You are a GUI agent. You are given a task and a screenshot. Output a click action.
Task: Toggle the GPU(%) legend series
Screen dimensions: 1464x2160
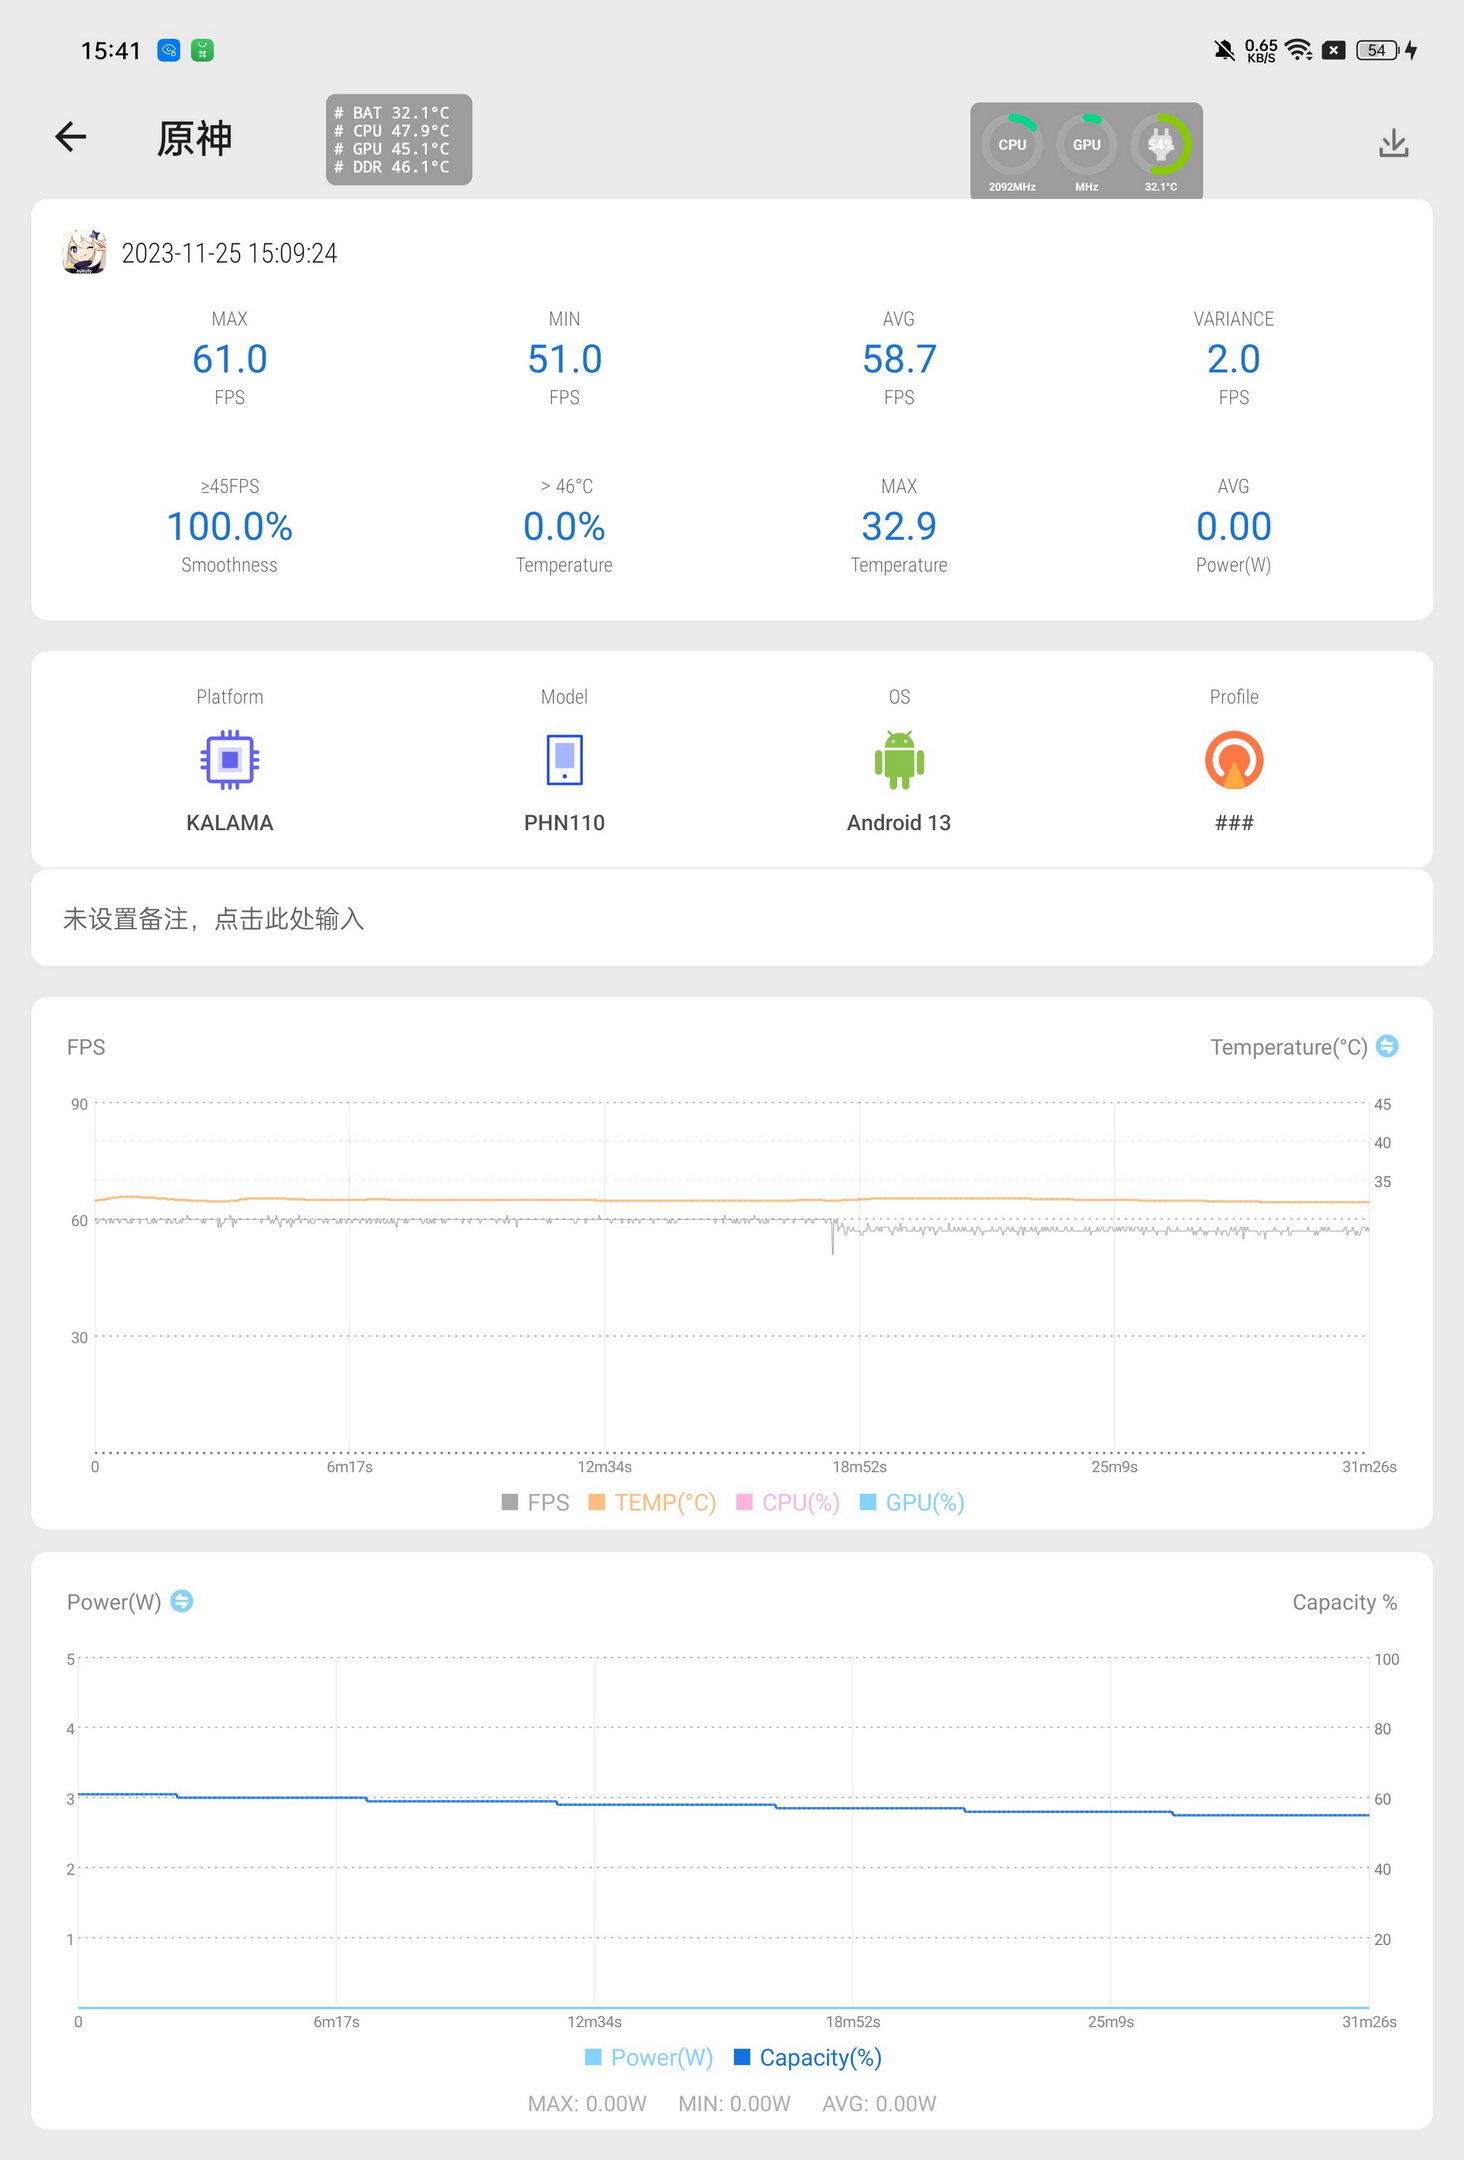pyautogui.click(x=912, y=1502)
